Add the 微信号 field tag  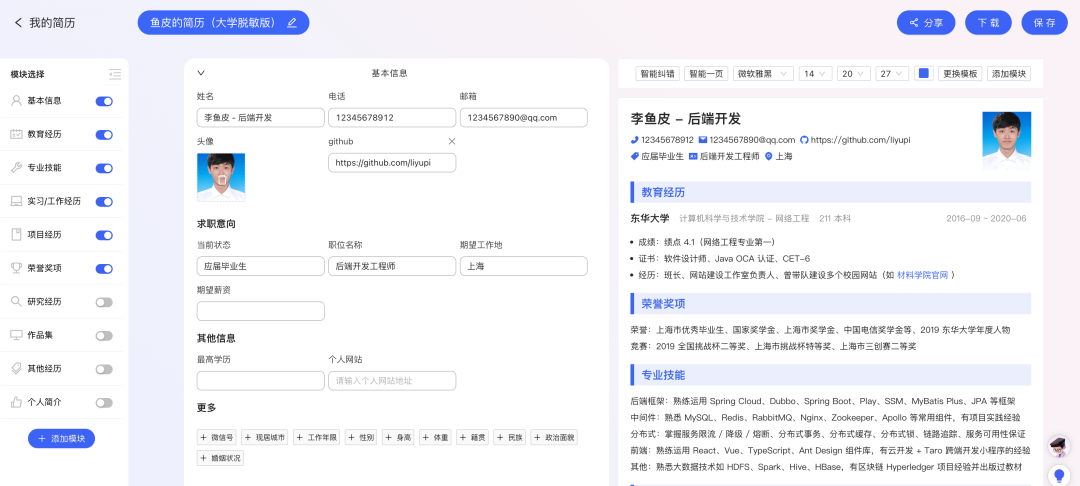tap(216, 437)
